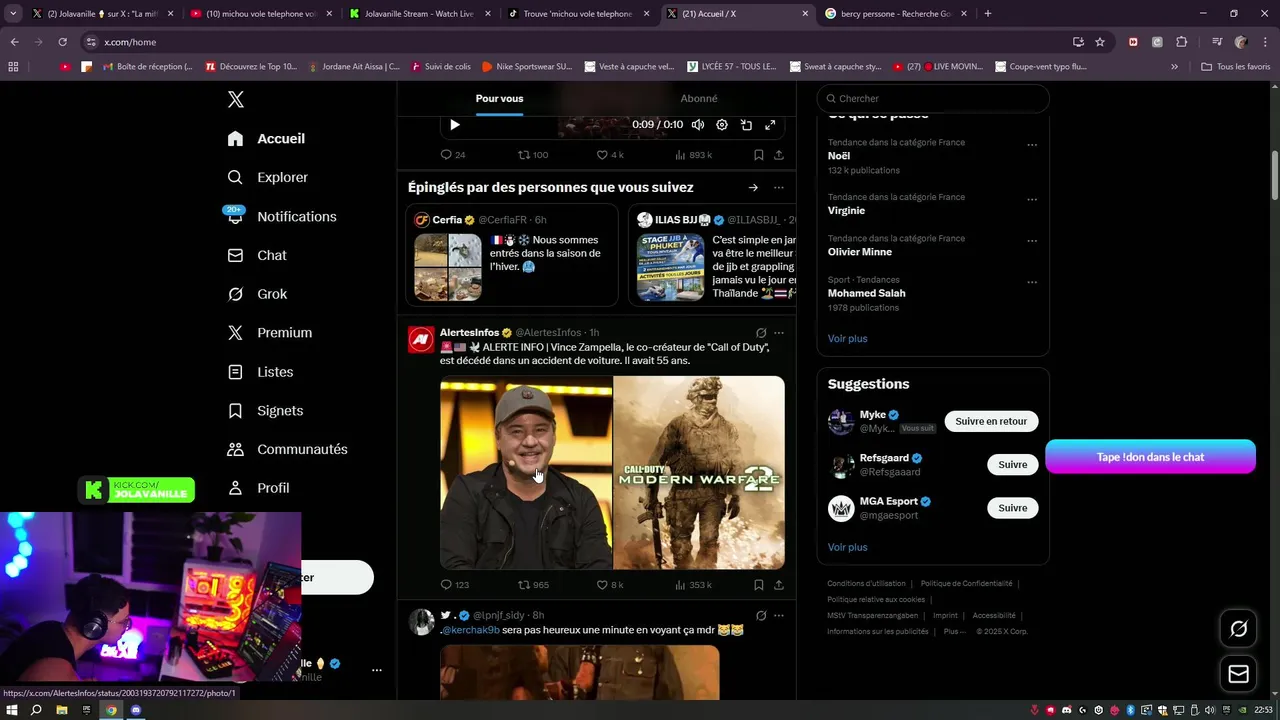Open more options for Virginie trend
The height and width of the screenshot is (720, 1280).
[x=1032, y=200]
